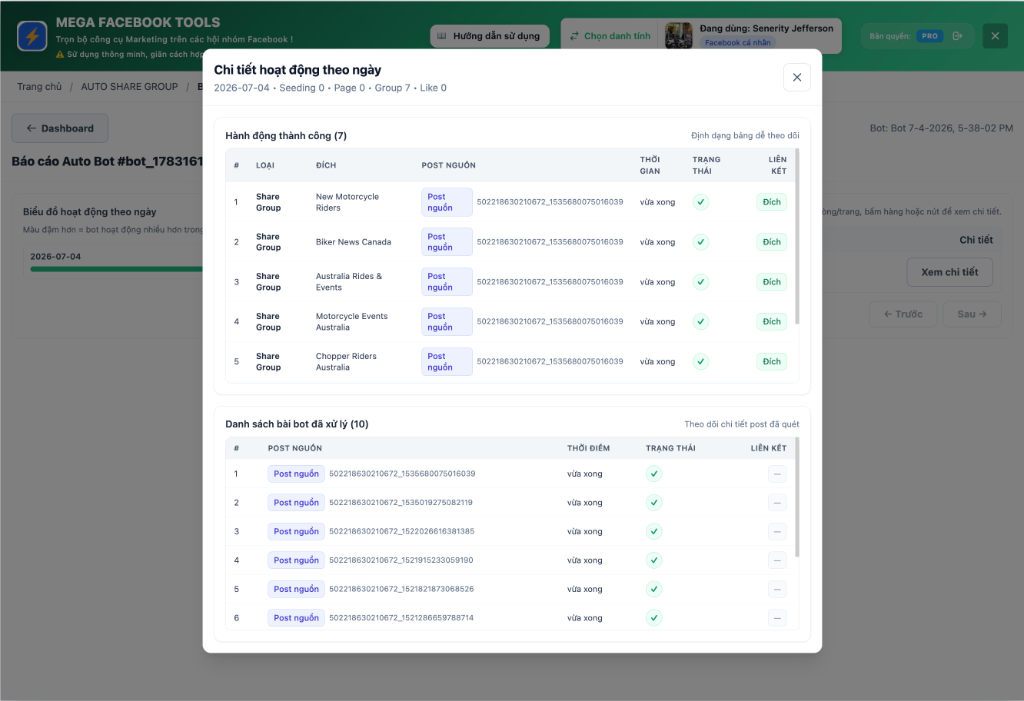
Task: Open Đích link for Australia Rides & Events
Action: point(771,282)
